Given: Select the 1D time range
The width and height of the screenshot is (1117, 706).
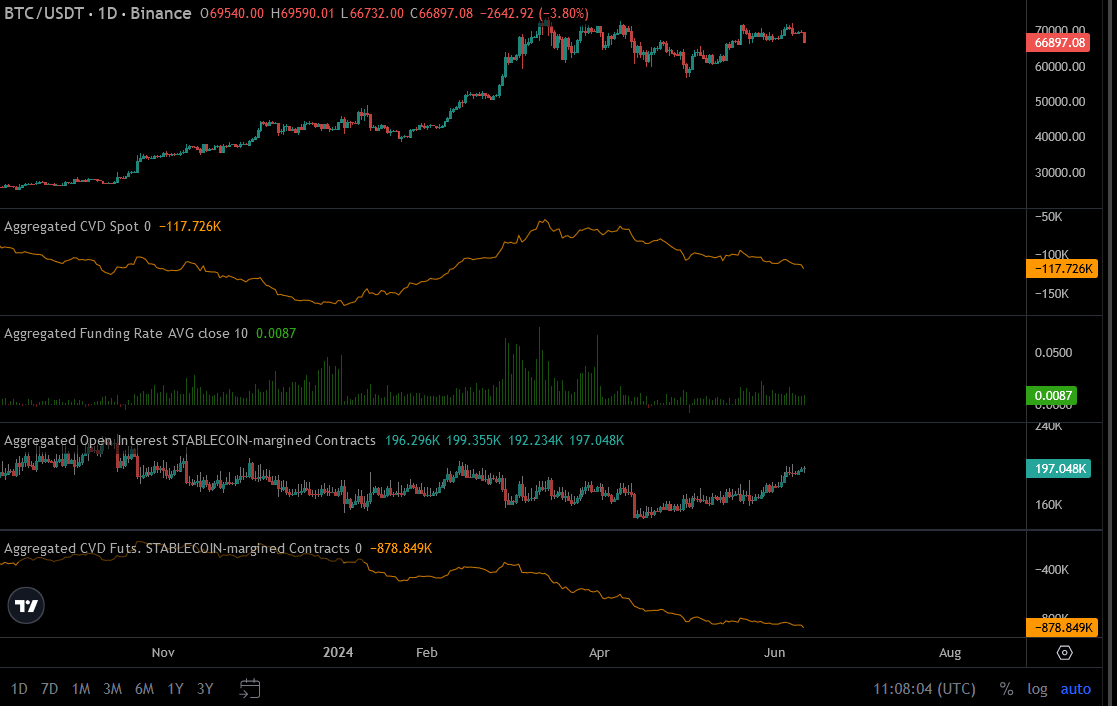Looking at the screenshot, I should click(19, 689).
